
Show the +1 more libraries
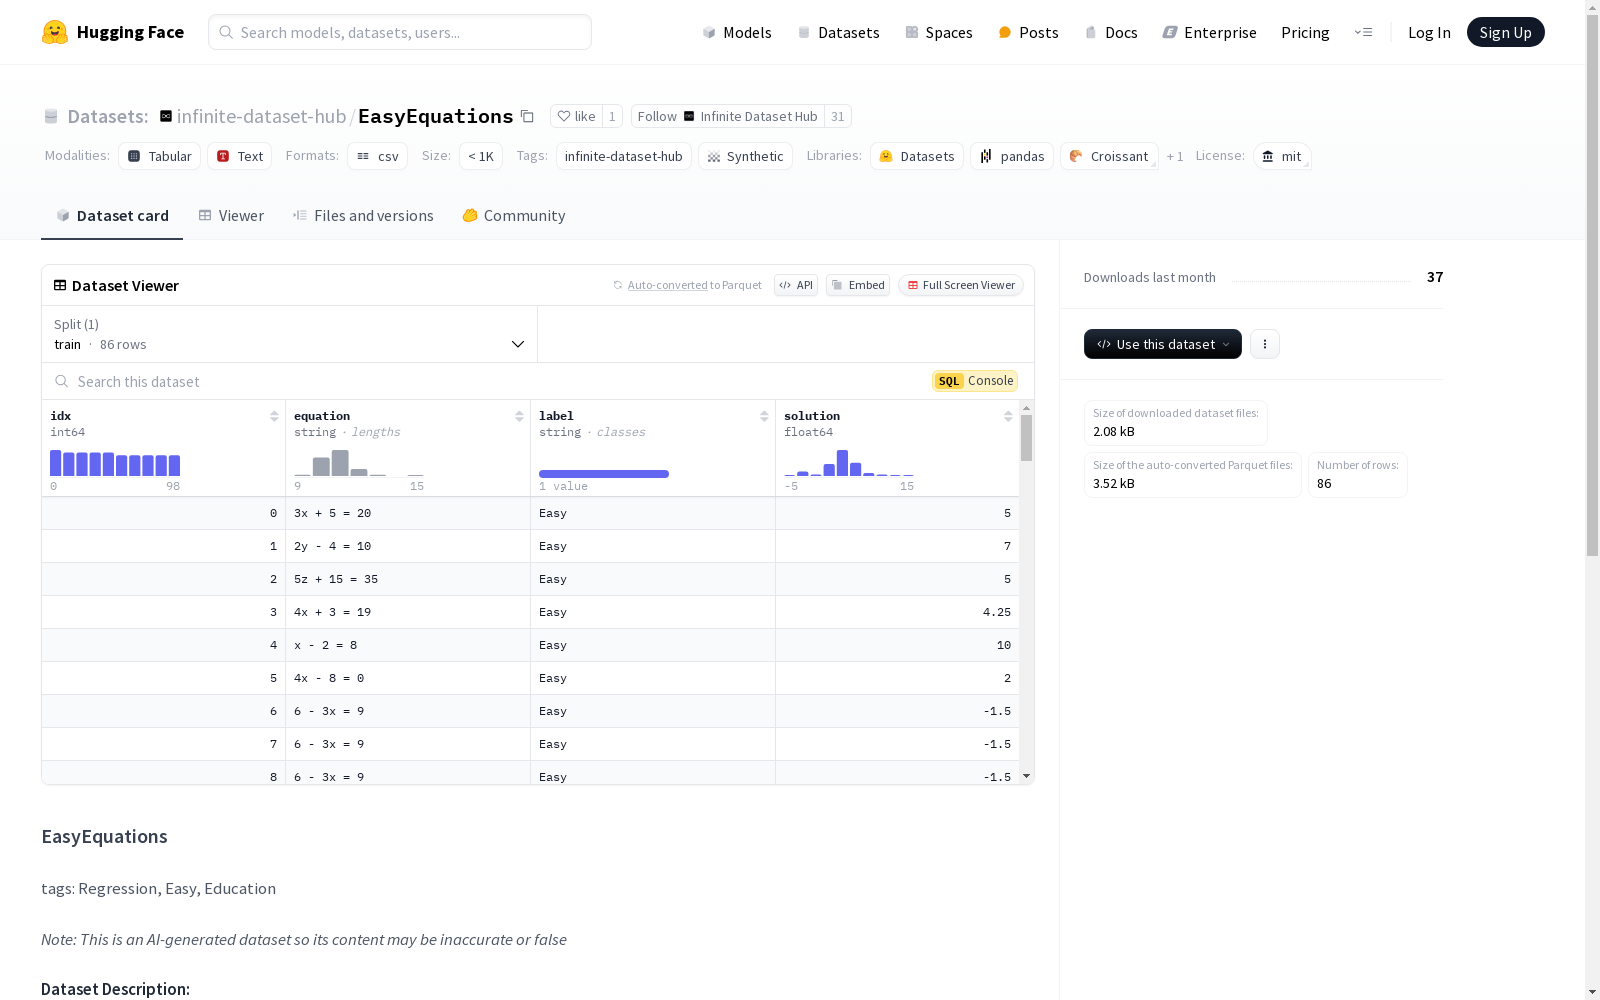coord(1175,157)
